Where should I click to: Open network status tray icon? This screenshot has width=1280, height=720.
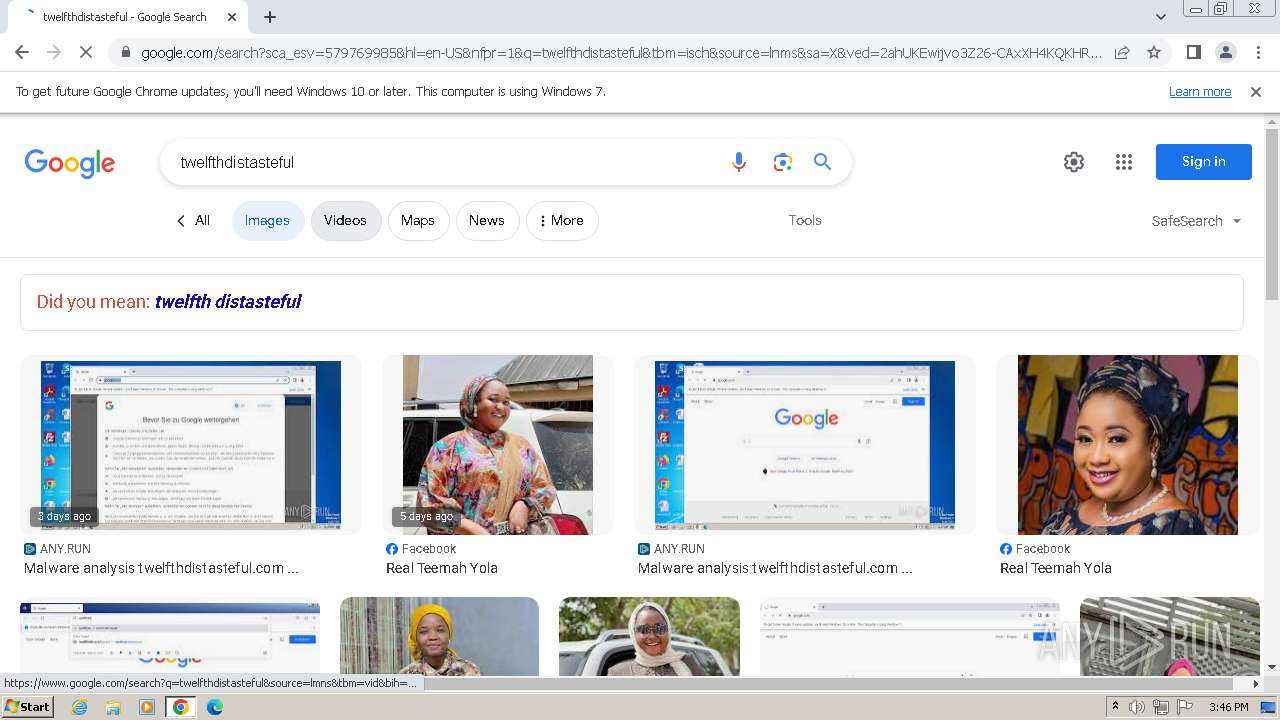(1161, 707)
